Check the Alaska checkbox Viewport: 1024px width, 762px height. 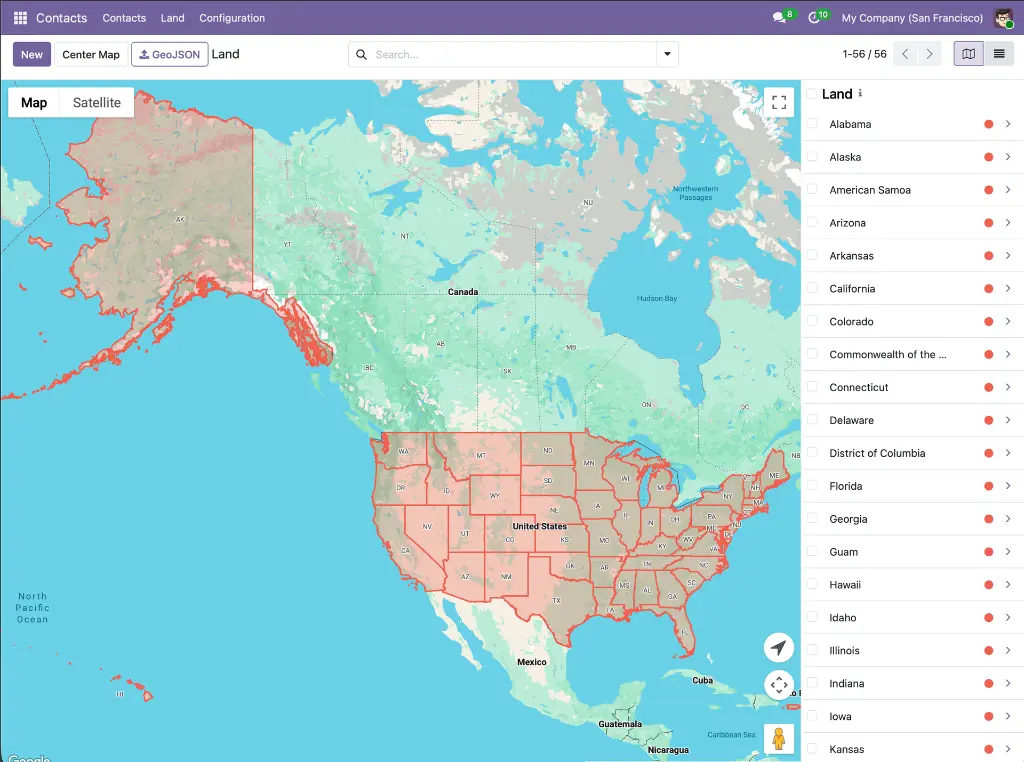[x=812, y=156]
